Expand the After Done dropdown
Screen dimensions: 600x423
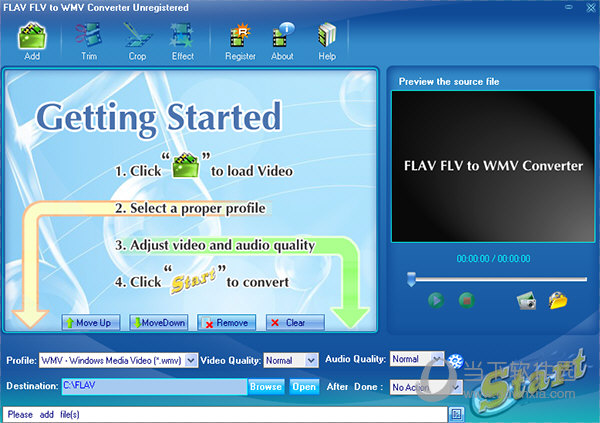click(455, 387)
